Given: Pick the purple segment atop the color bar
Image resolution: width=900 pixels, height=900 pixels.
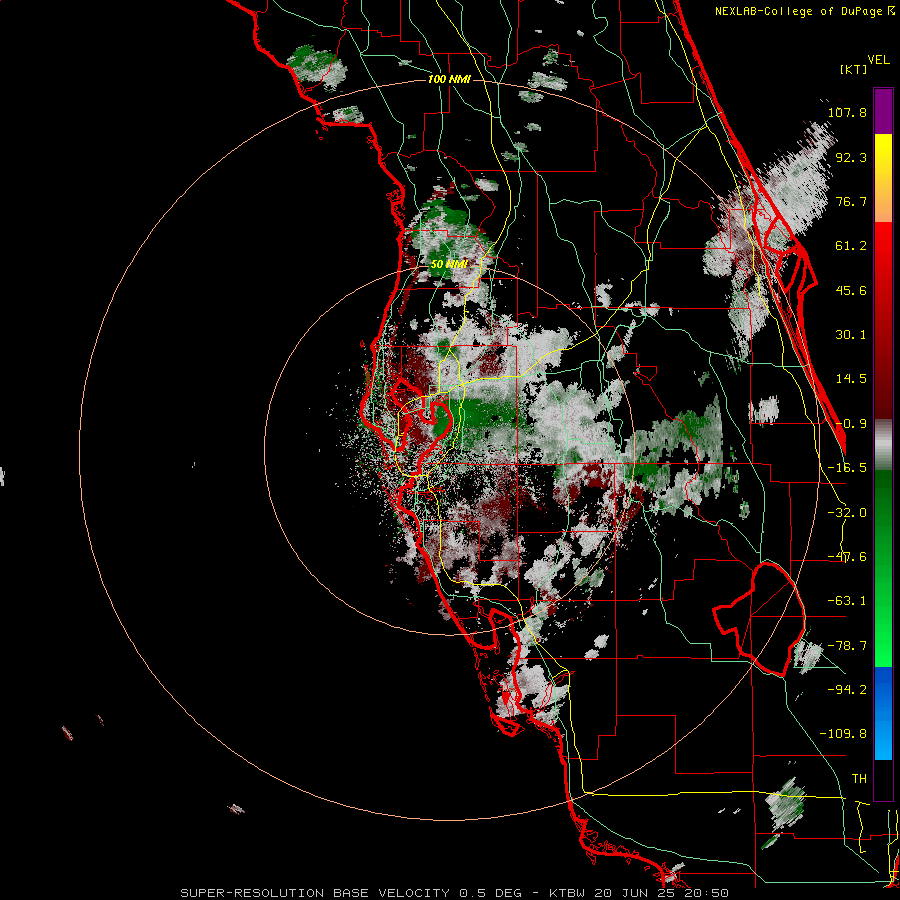Looking at the screenshot, I should (x=883, y=111).
